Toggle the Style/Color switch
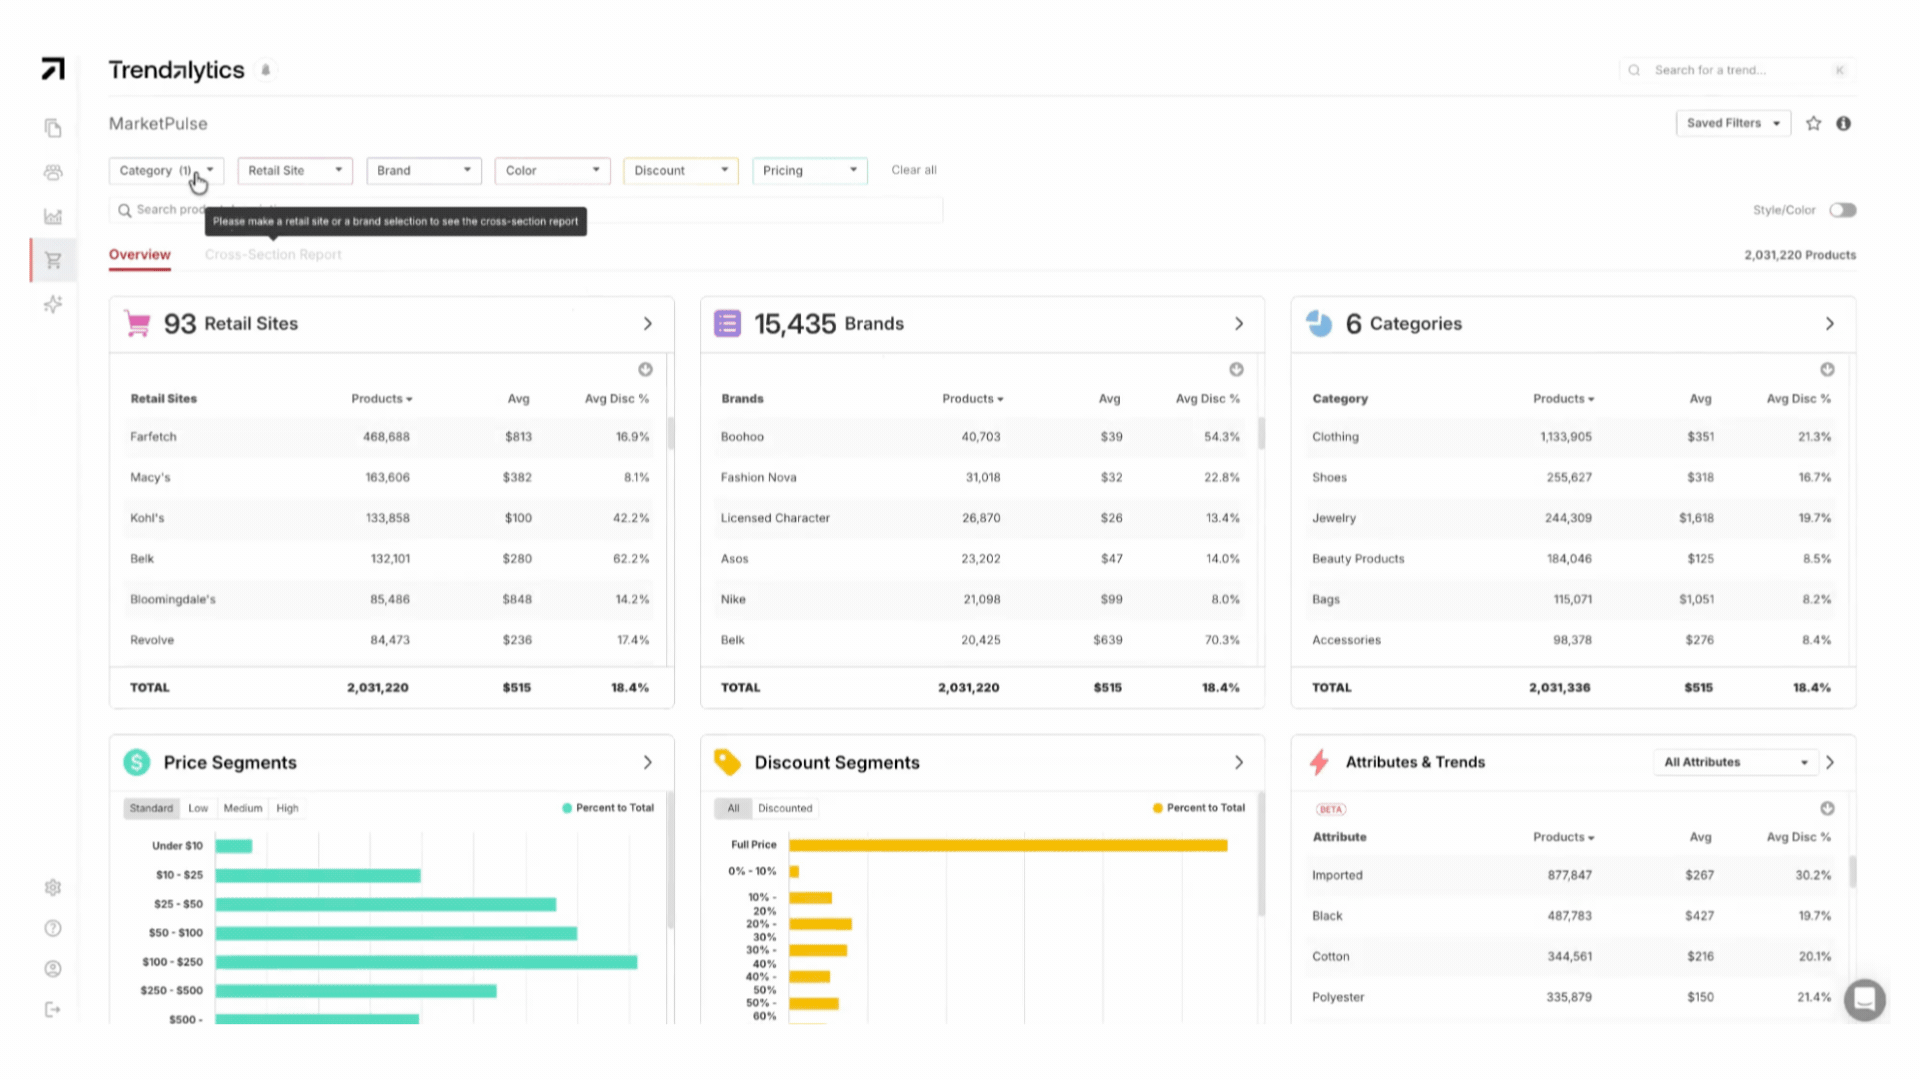 1842,210
